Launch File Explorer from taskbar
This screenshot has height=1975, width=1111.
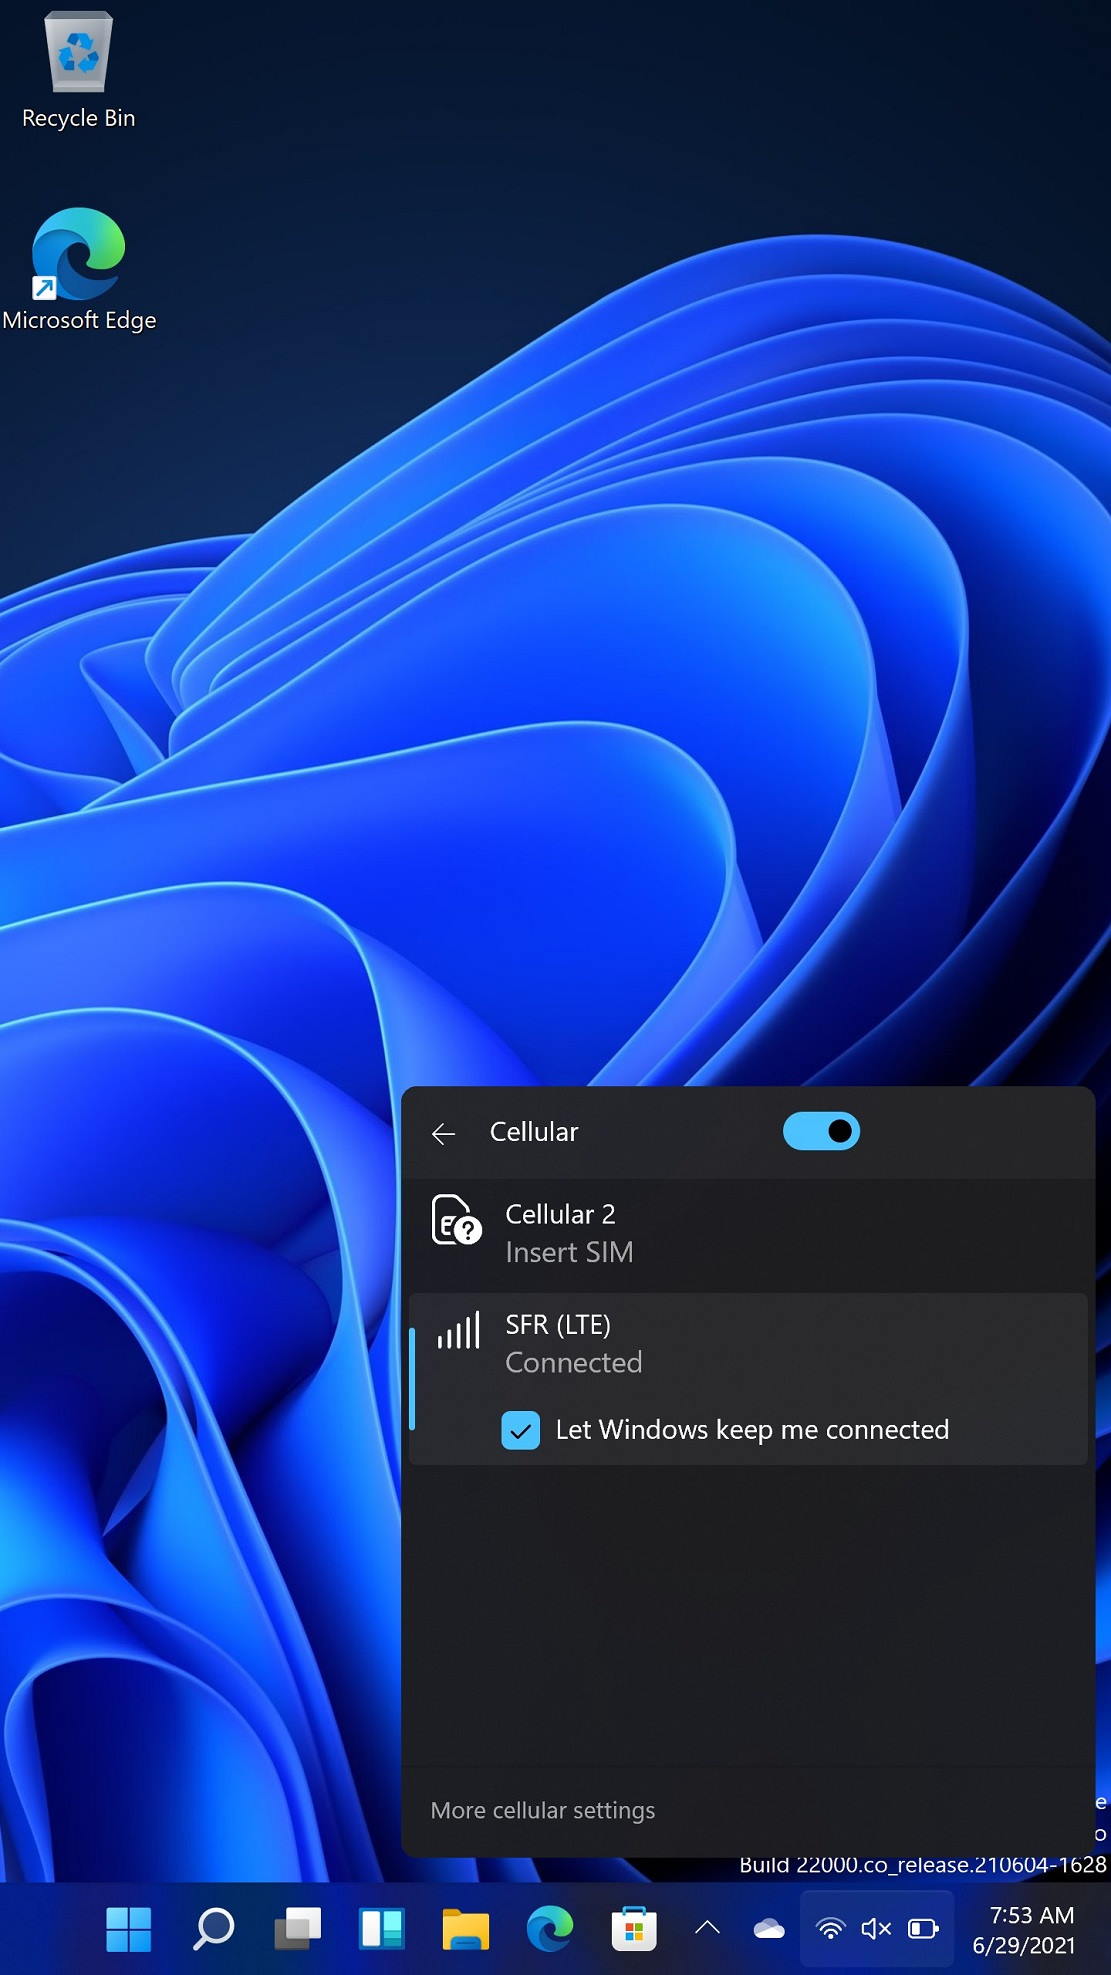[466, 1929]
